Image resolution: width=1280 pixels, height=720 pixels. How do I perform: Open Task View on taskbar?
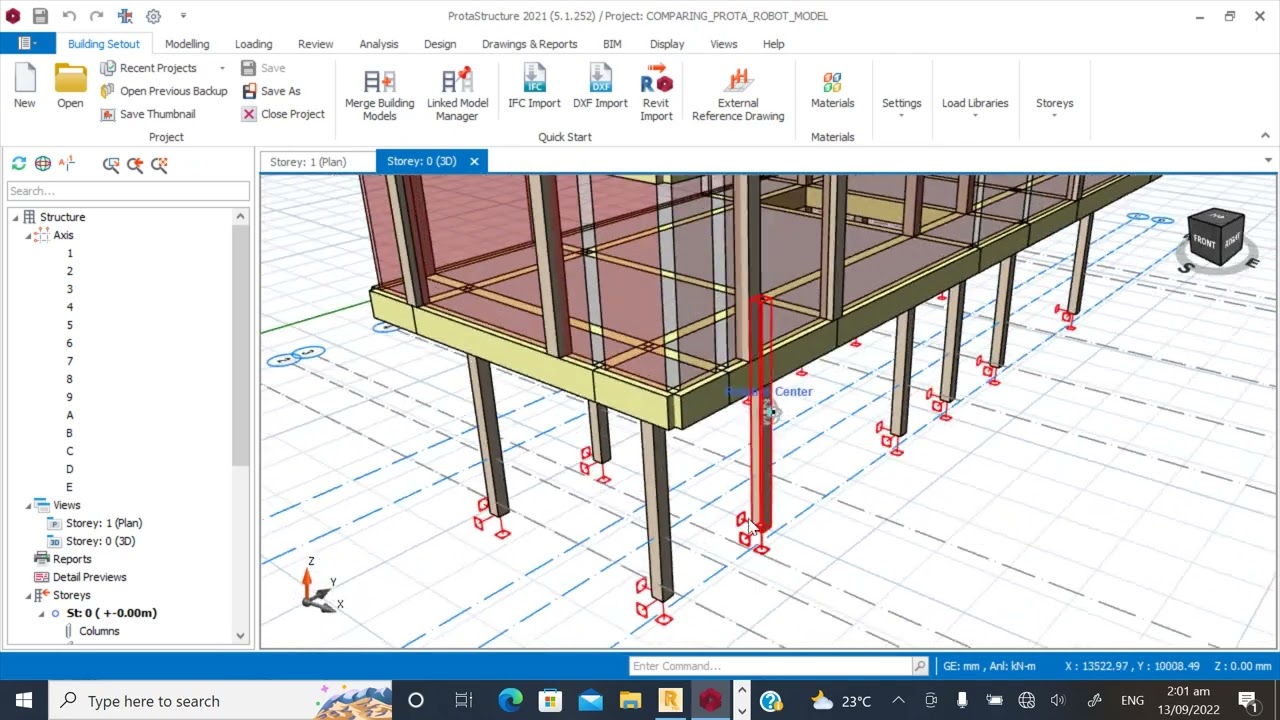click(x=463, y=700)
